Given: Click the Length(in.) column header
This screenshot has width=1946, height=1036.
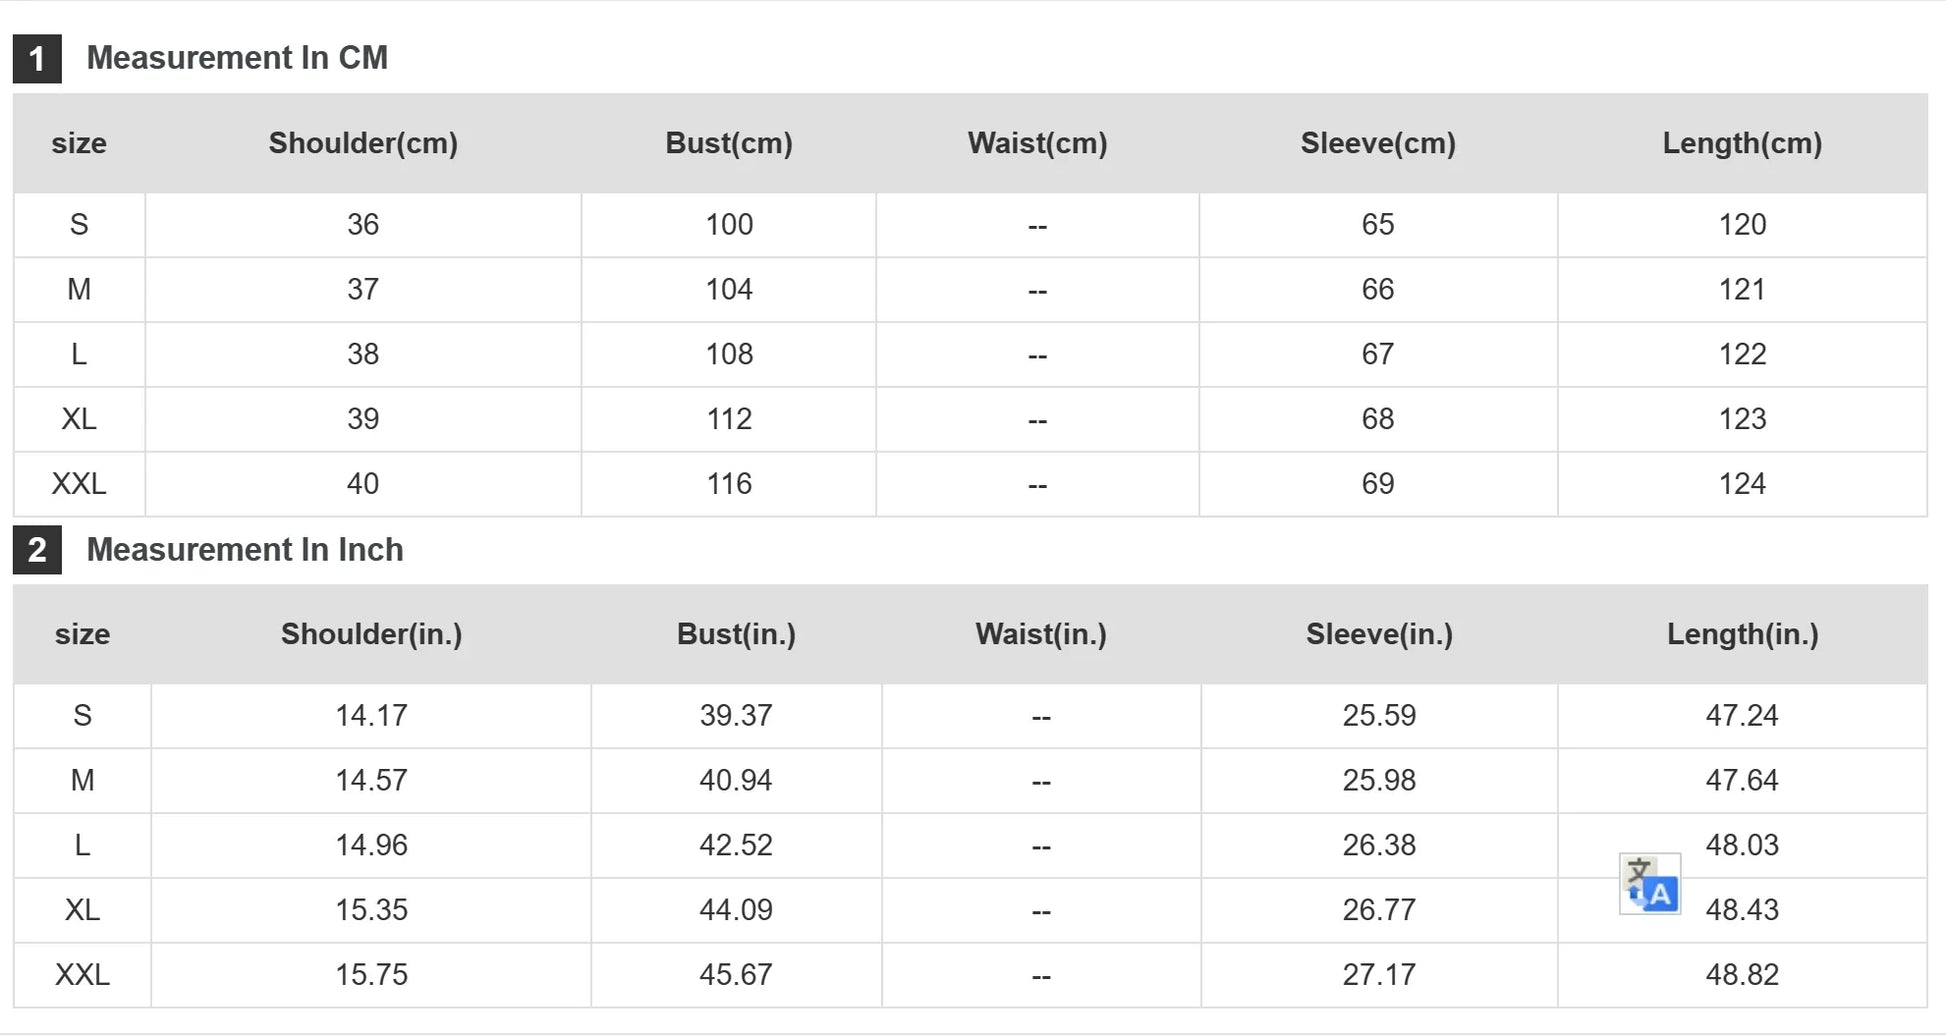Looking at the screenshot, I should (x=1742, y=634).
